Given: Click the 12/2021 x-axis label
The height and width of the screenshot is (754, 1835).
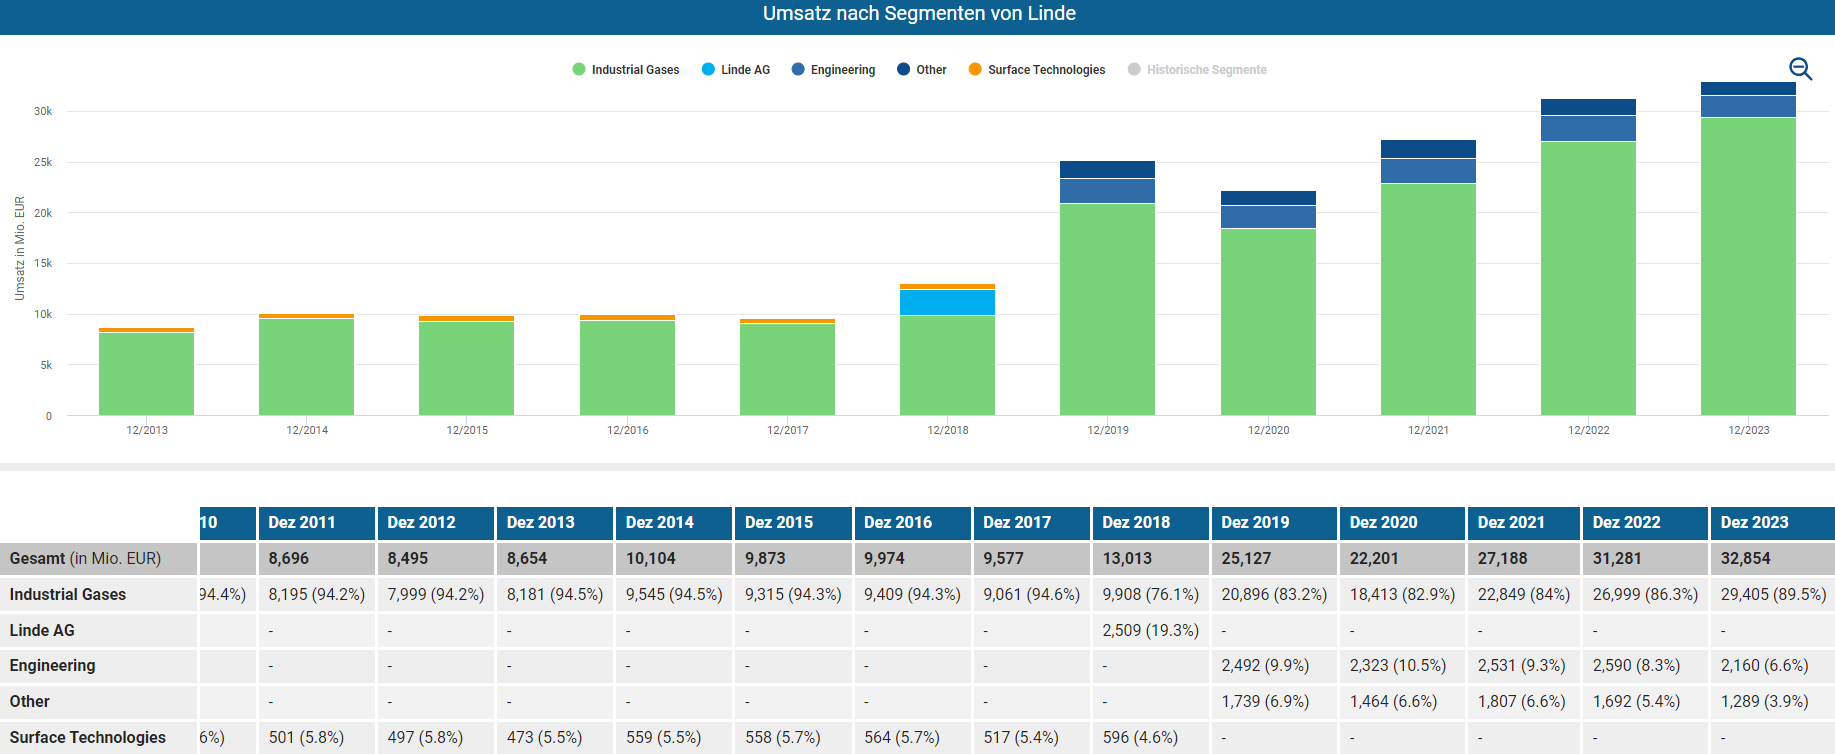Looking at the screenshot, I should coord(1428,431).
